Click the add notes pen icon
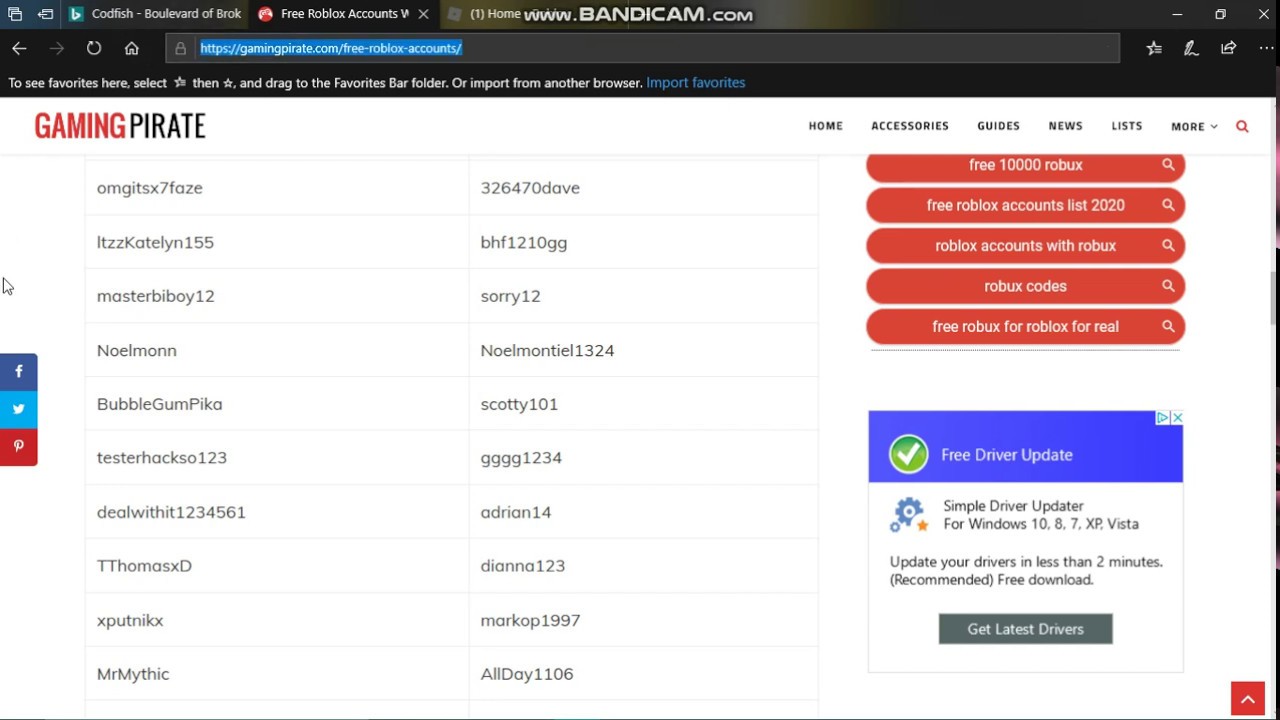 (1191, 48)
